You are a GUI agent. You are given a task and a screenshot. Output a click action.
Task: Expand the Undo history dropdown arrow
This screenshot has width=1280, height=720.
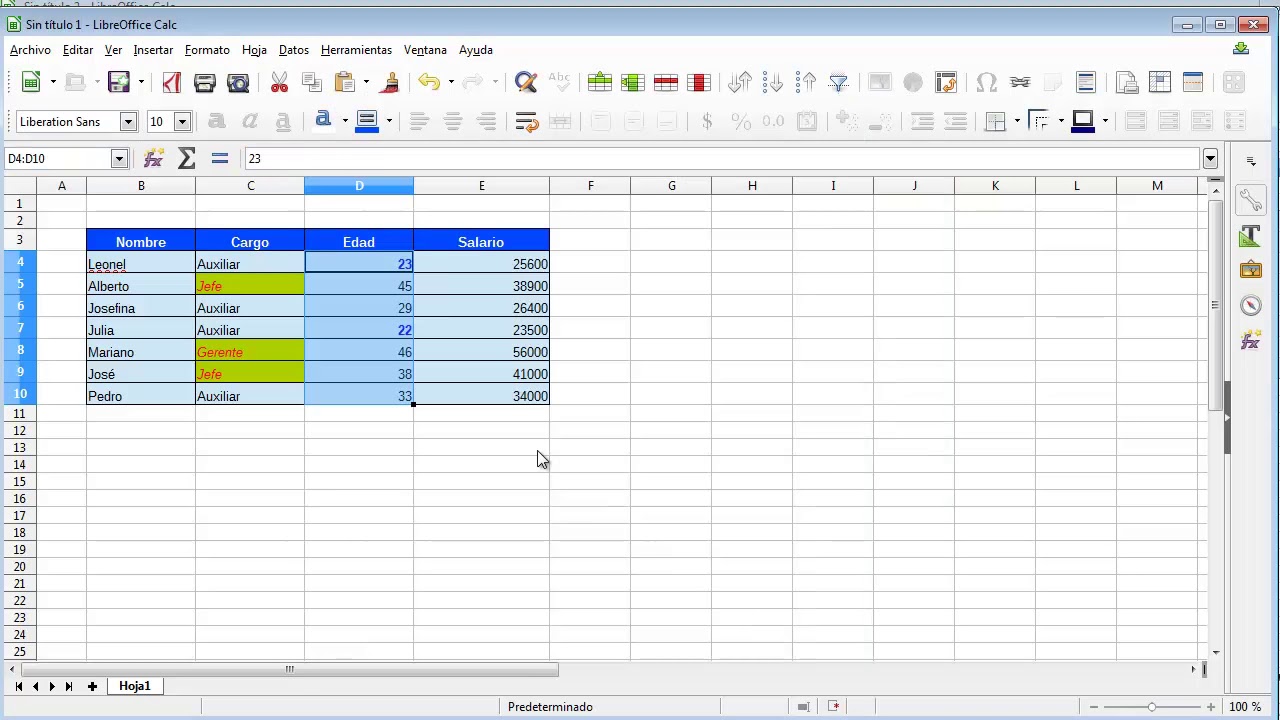tap(451, 82)
